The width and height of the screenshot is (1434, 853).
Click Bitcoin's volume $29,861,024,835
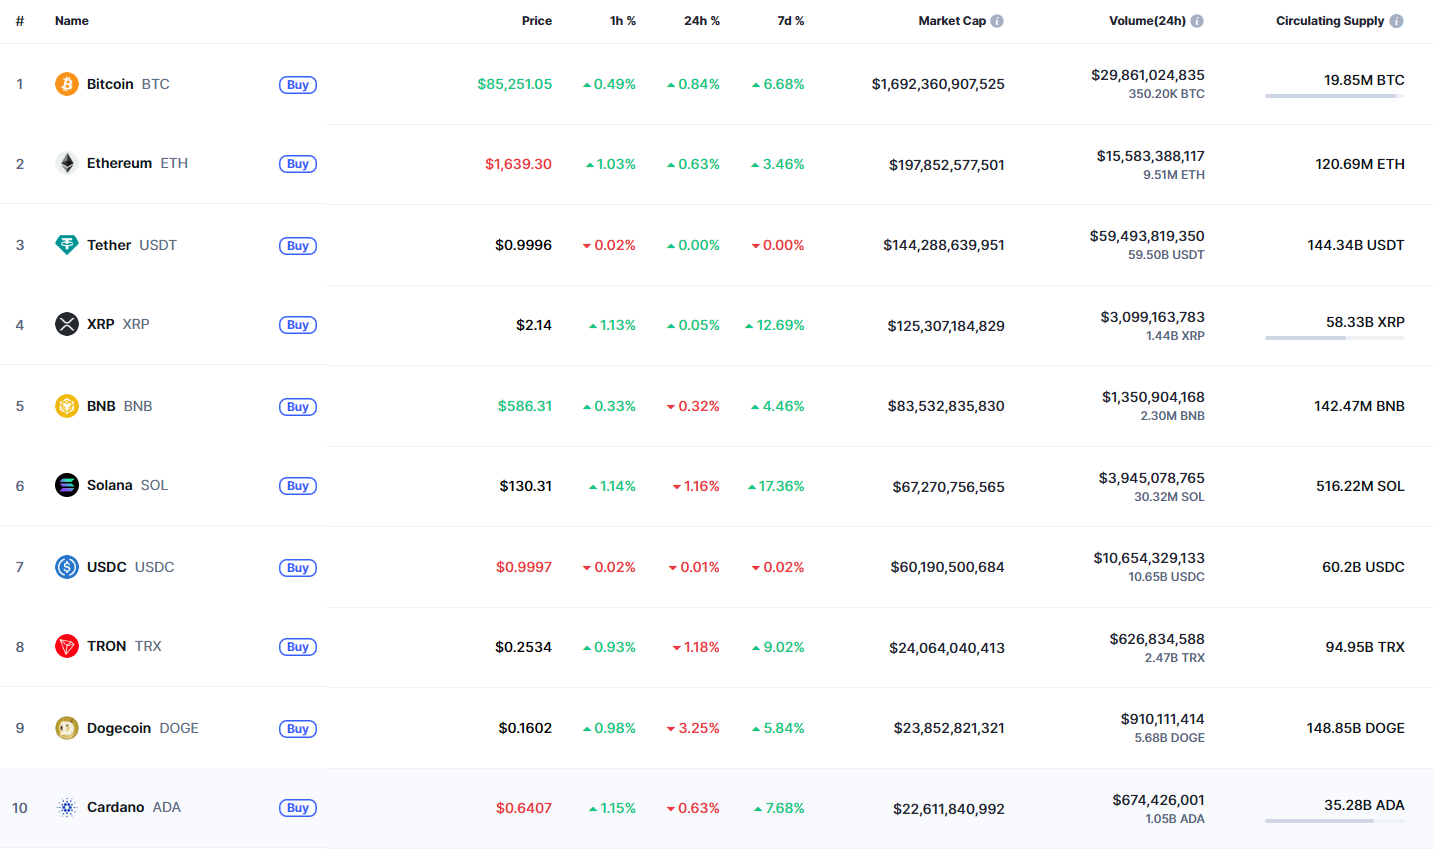[1148, 75]
